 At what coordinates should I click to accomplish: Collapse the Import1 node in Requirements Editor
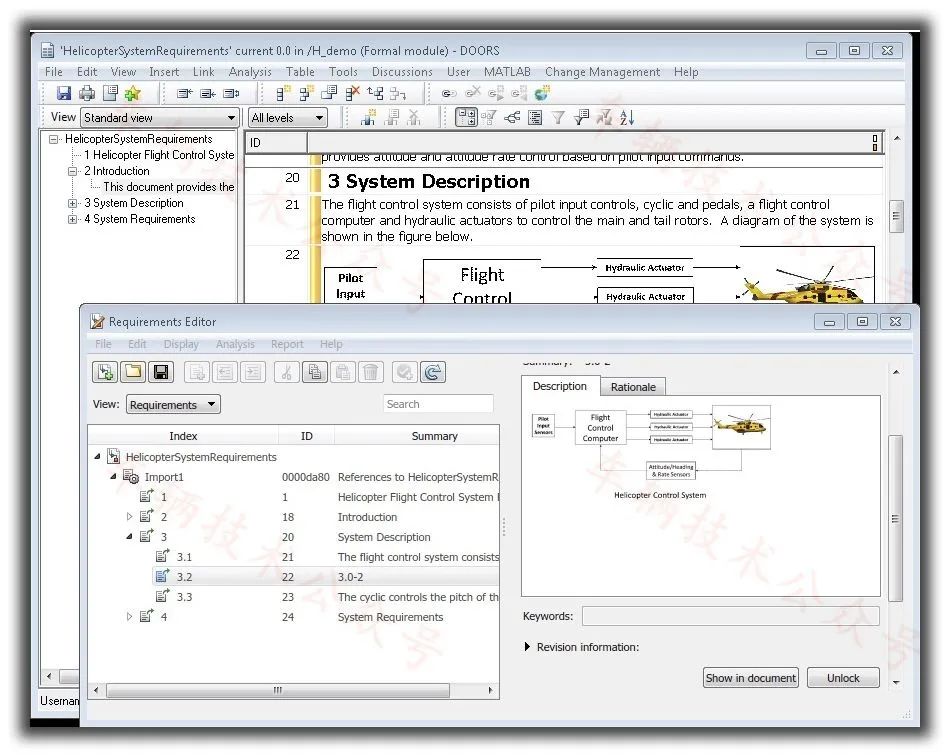point(113,476)
